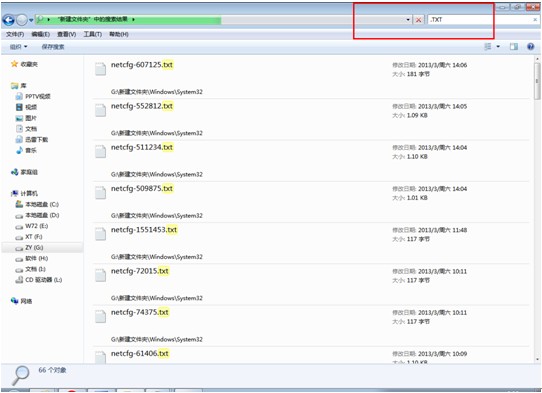Select 网络 in the navigation pane
Image resolution: width=542 pixels, height=393 pixels.
pyautogui.click(x=21, y=301)
